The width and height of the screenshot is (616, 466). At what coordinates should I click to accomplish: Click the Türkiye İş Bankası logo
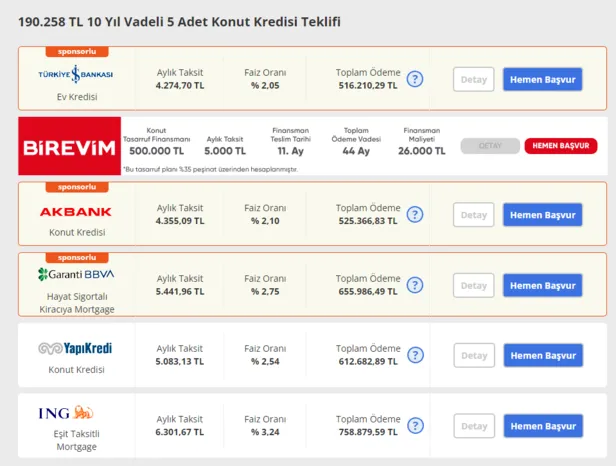(75, 74)
